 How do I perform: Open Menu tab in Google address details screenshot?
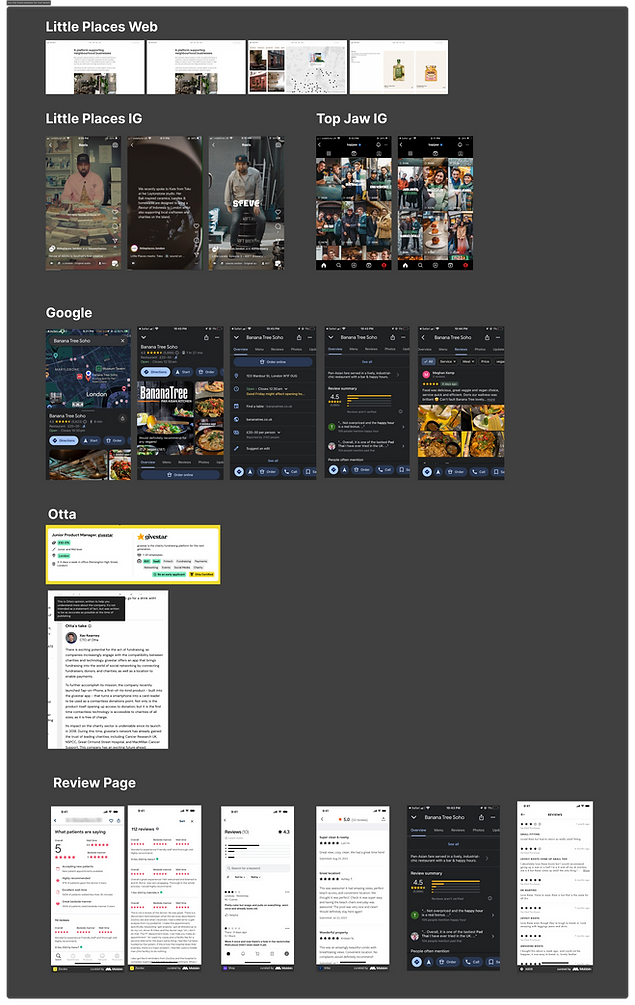coord(260,349)
